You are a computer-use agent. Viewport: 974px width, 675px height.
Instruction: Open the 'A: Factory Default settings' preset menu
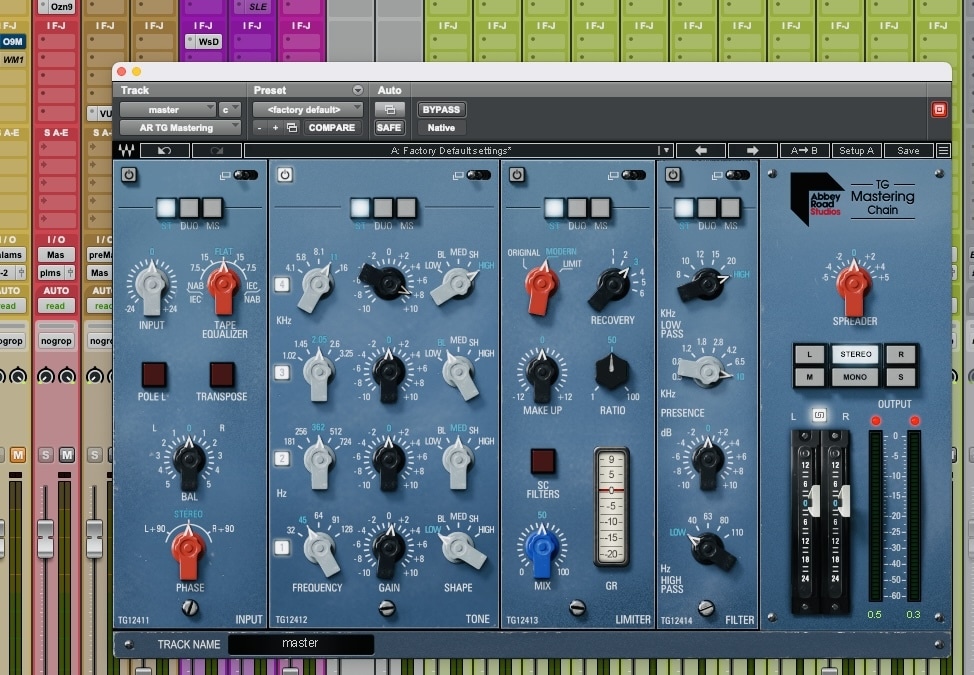(x=451, y=151)
